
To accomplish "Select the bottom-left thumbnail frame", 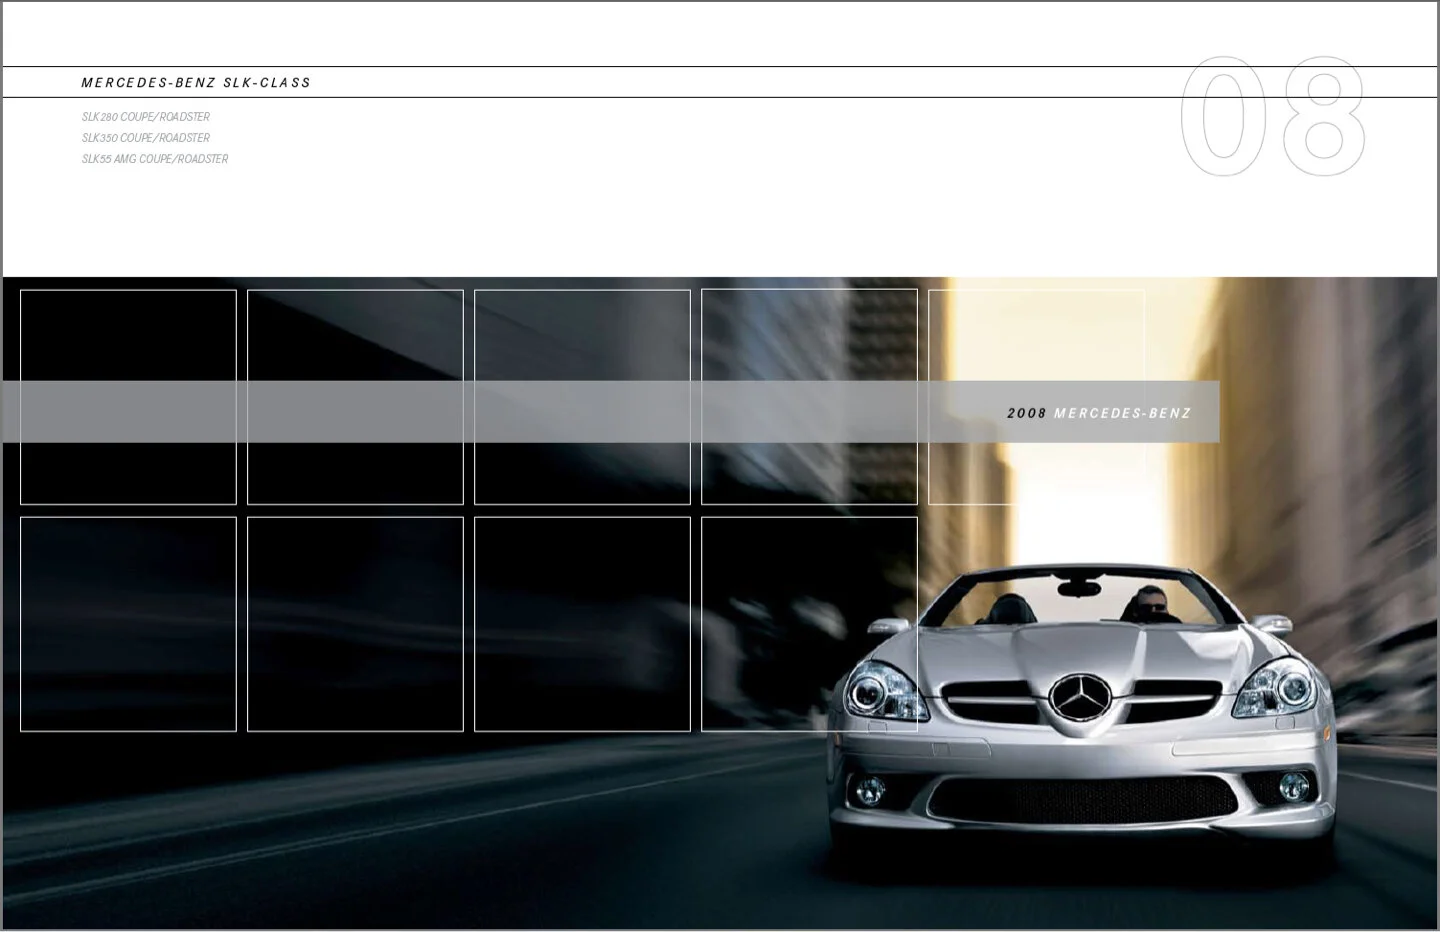I will [128, 624].
